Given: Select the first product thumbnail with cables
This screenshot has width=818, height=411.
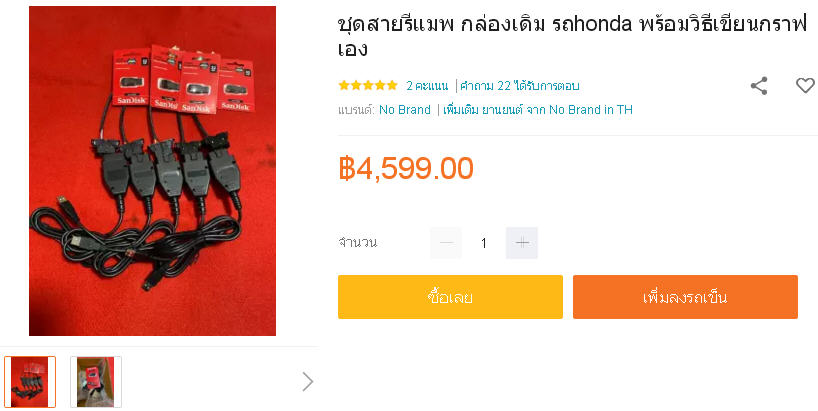Looking at the screenshot, I should point(30,382).
